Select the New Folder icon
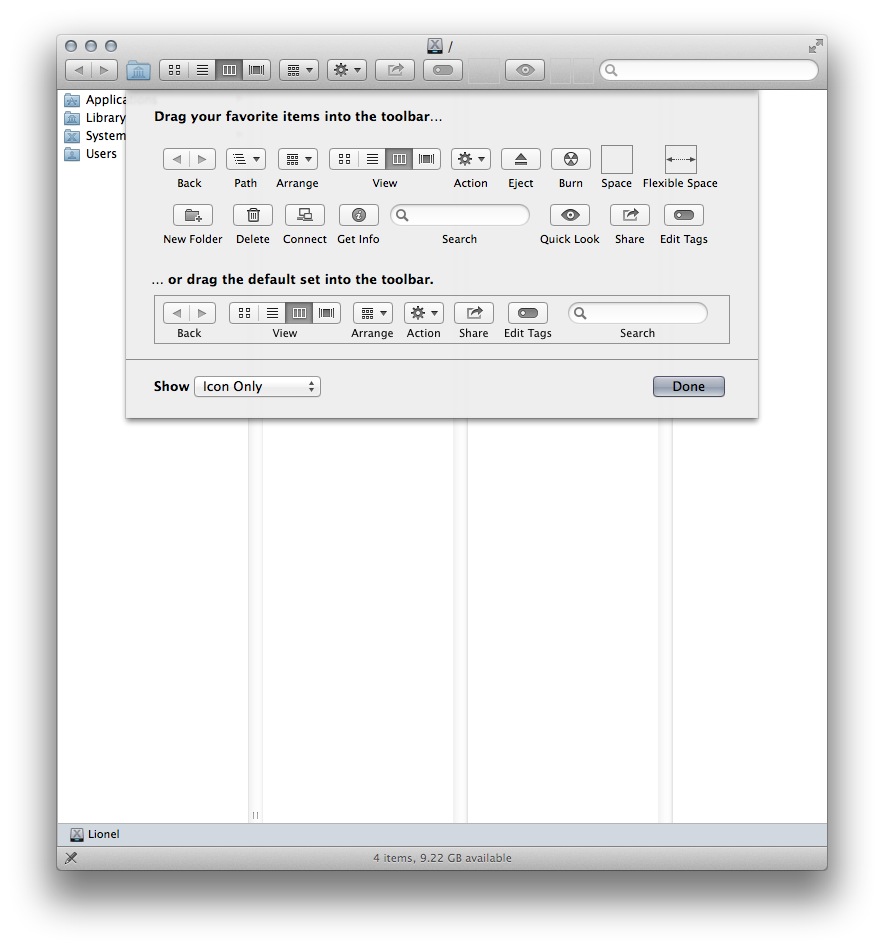884x949 pixels. tap(192, 215)
